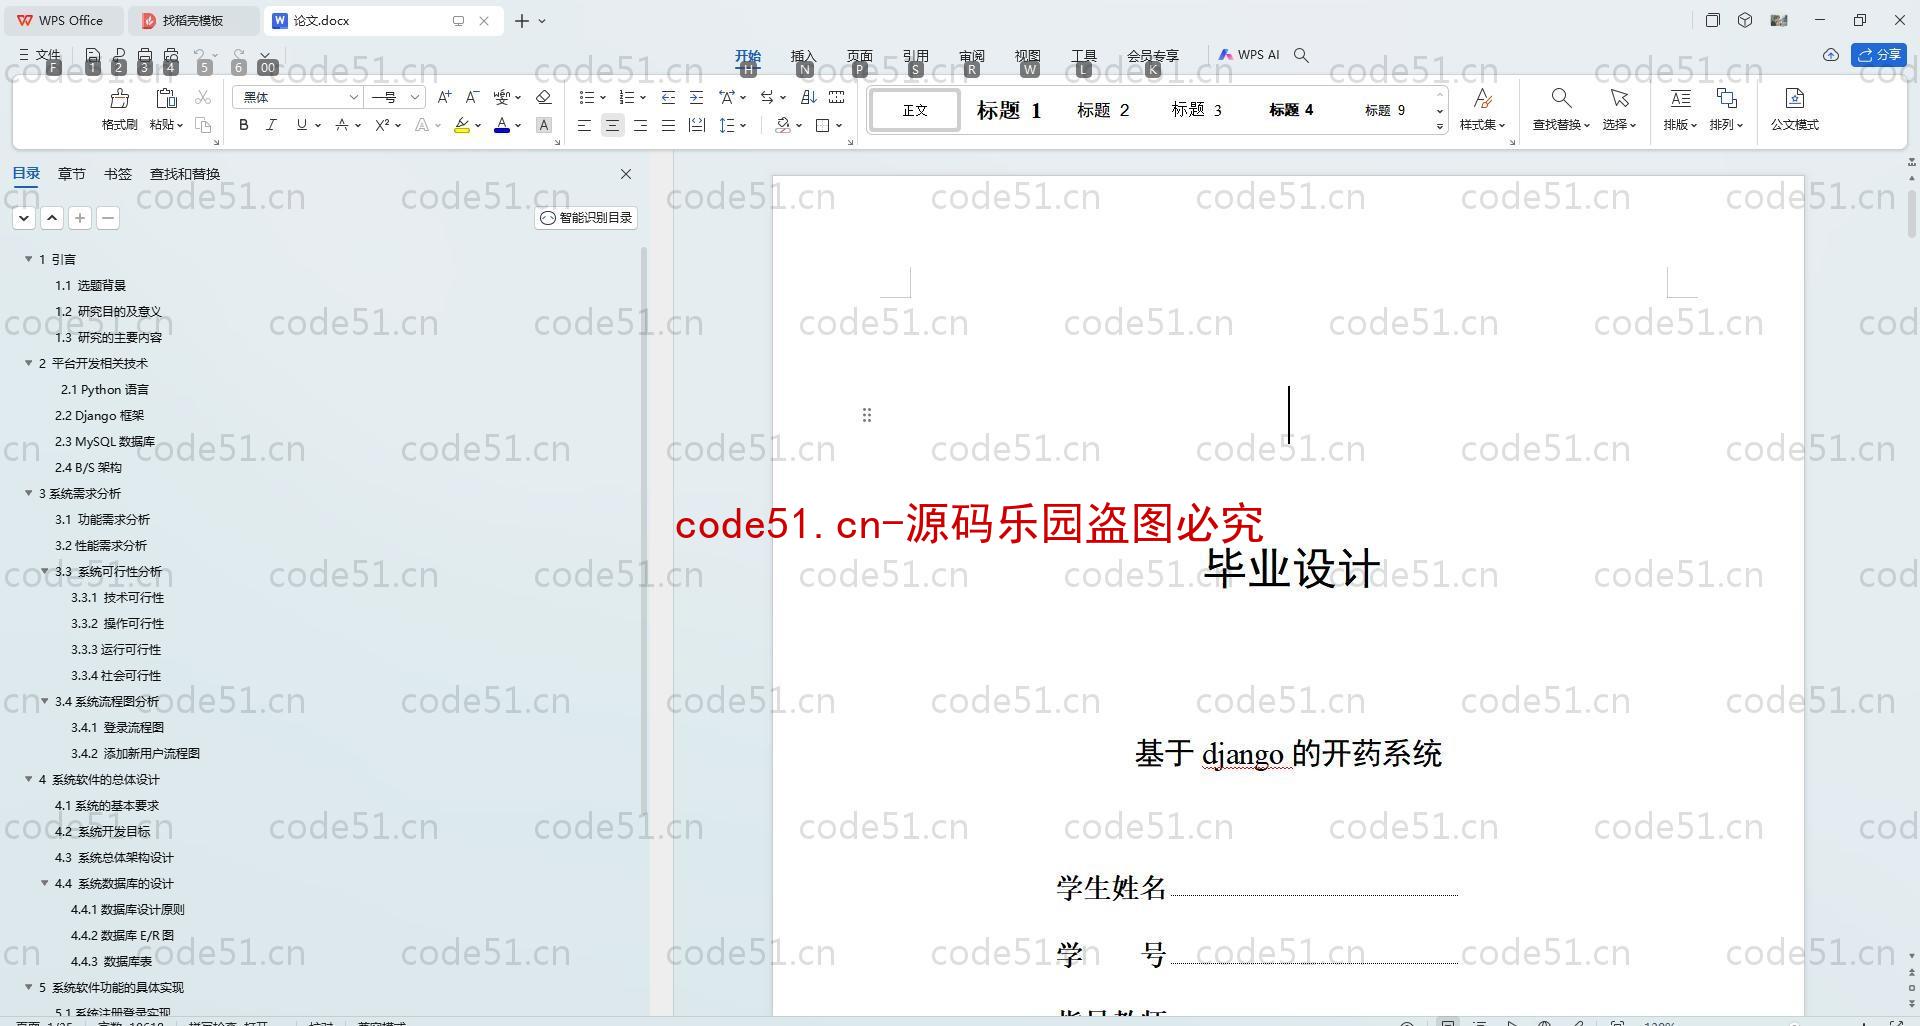The height and width of the screenshot is (1026, 1920).
Task: Click the decrease indent icon
Action: 668,97
